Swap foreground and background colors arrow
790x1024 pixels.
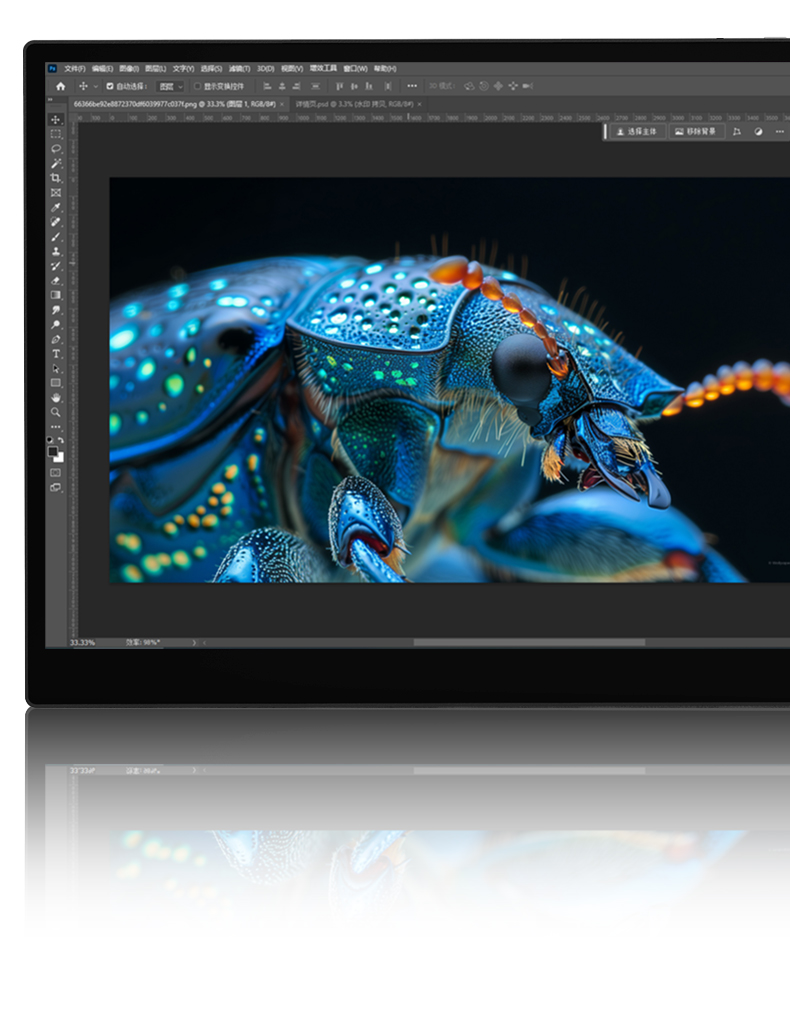coord(61,440)
